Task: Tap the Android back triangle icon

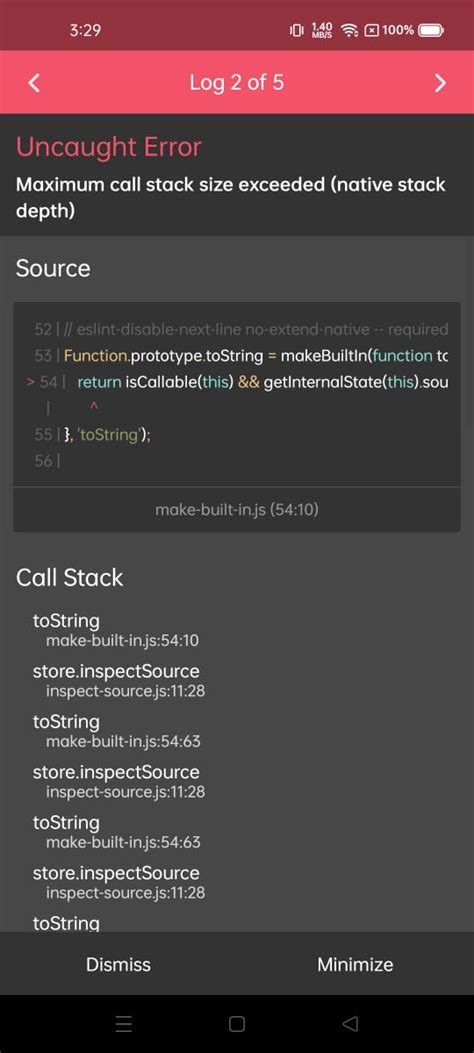Action: [350, 1023]
